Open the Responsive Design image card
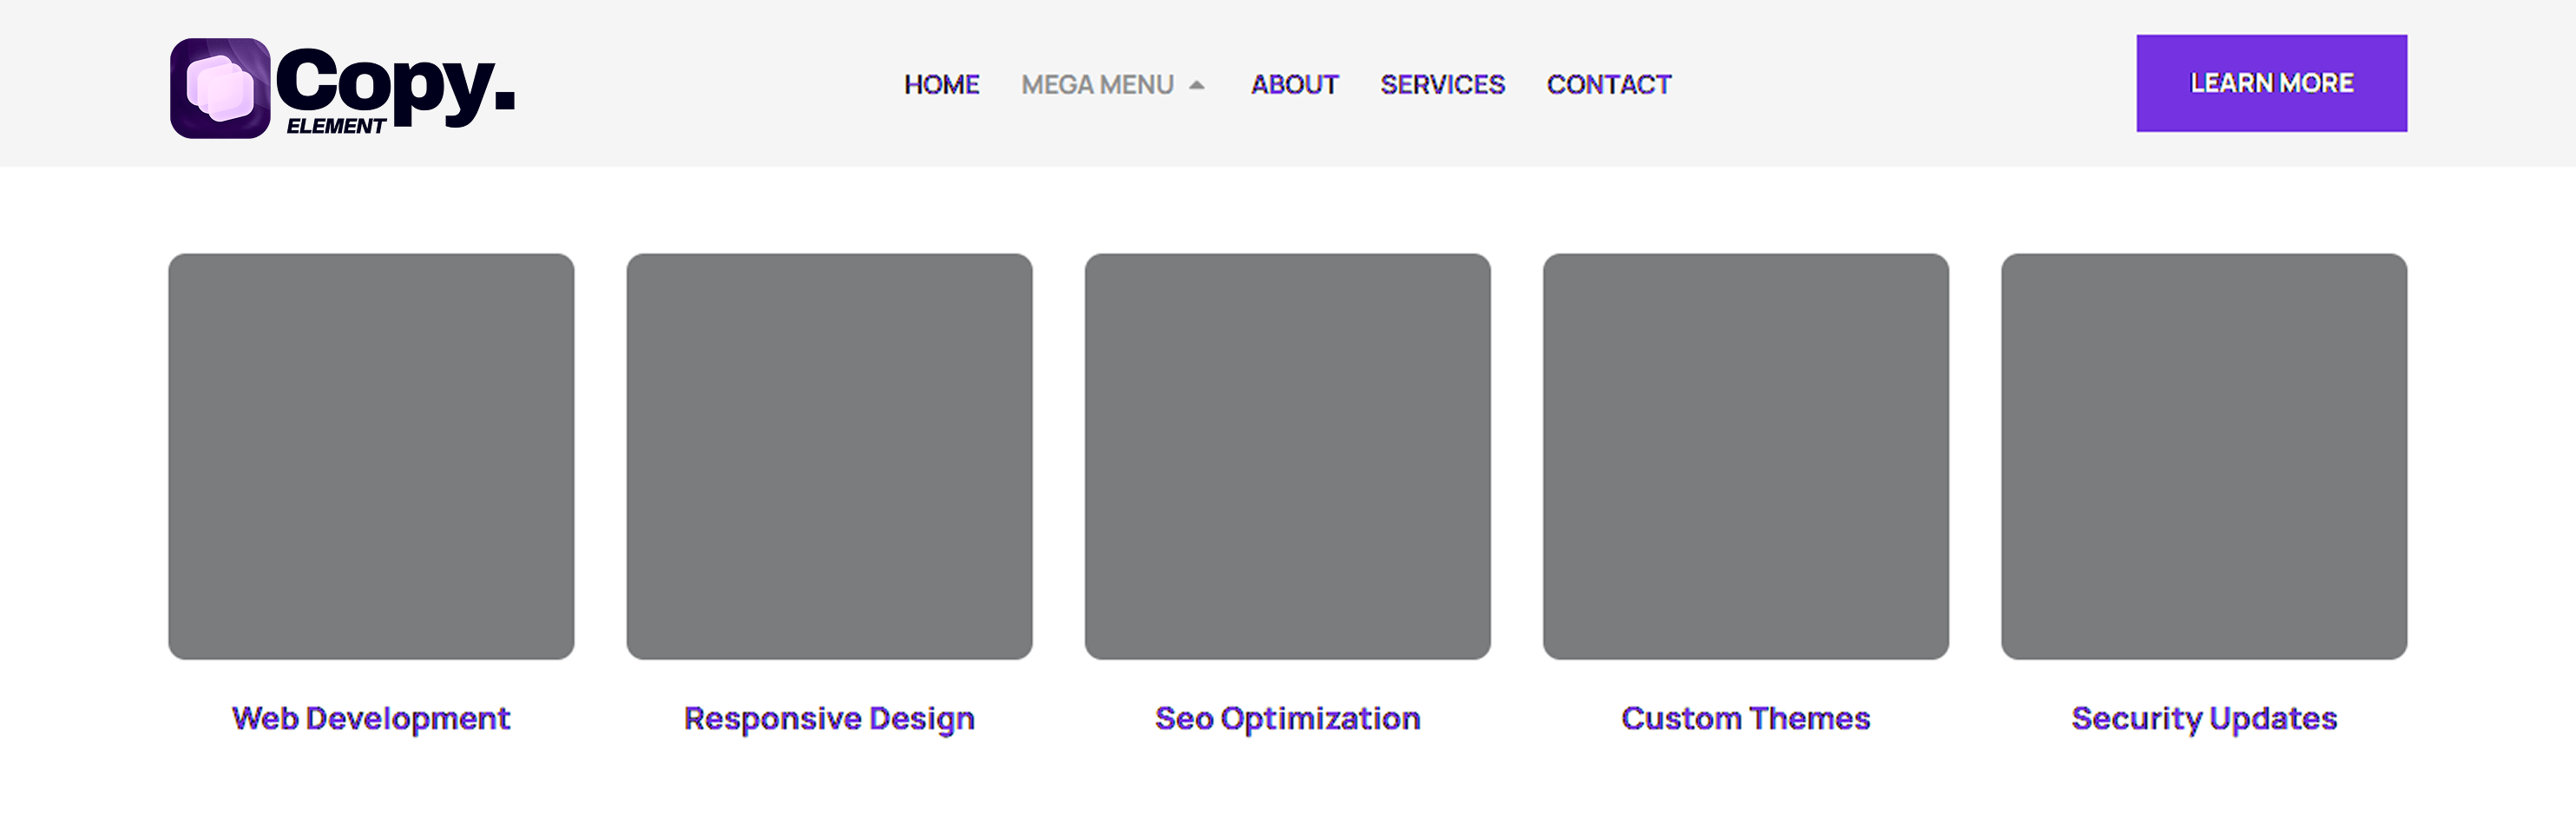2576x830 pixels. point(829,456)
